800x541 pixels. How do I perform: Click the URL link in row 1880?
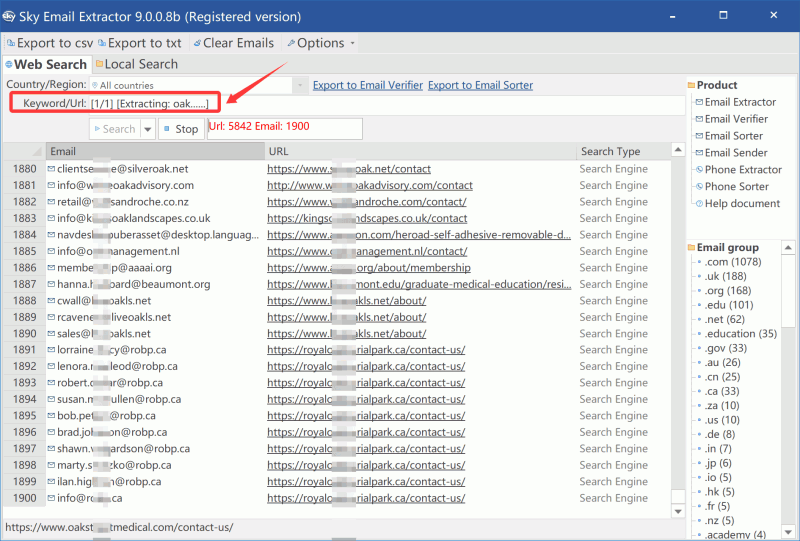(x=348, y=169)
